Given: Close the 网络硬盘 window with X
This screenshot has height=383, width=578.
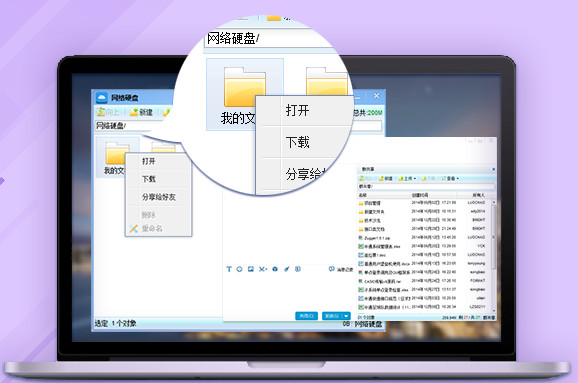Looking at the screenshot, I should [x=376, y=96].
